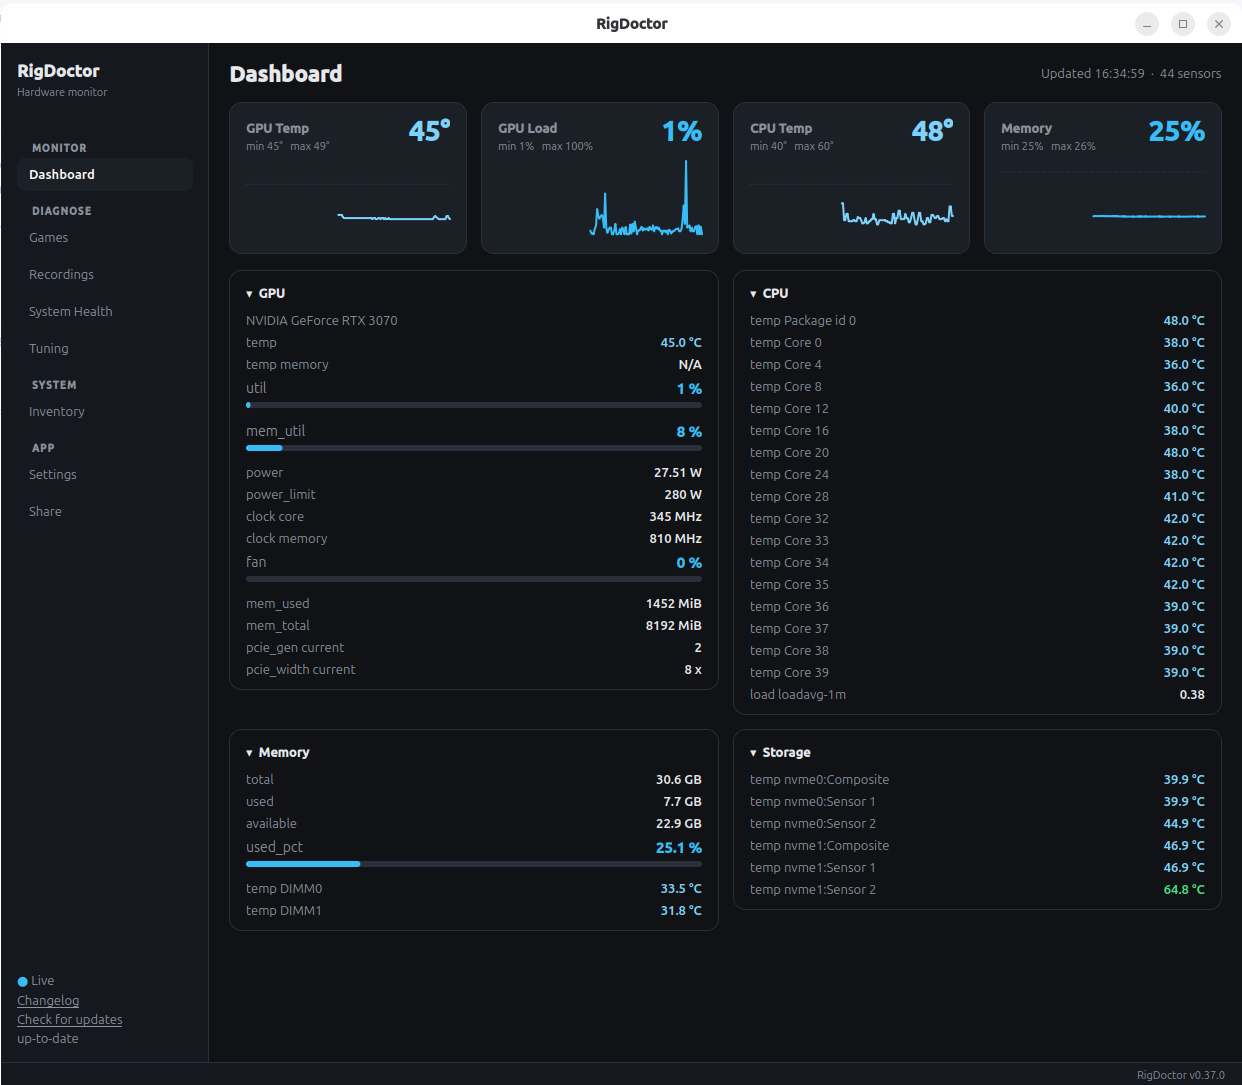Screen dimensions: 1242x1085
Task: Click the pcie_gen current row
Action: [x=474, y=648]
